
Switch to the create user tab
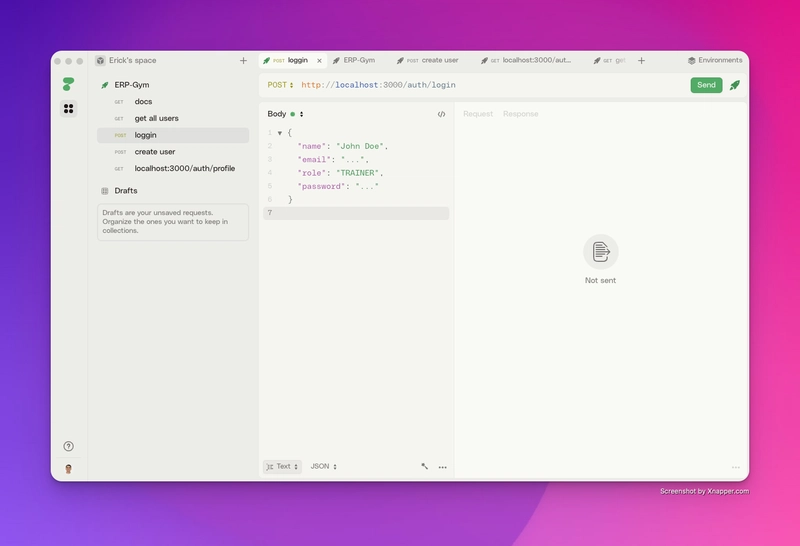428,60
